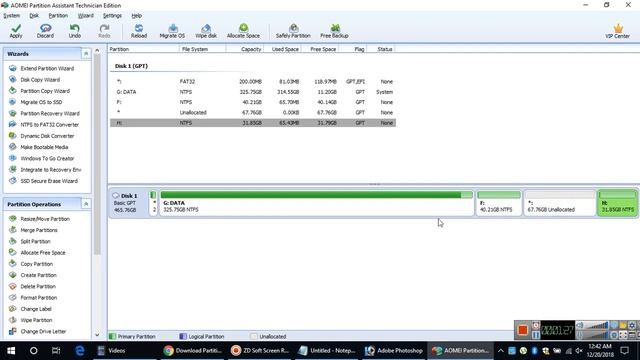Discard pending changes via Discard icon
The width and height of the screenshot is (640, 360).
tap(45, 31)
